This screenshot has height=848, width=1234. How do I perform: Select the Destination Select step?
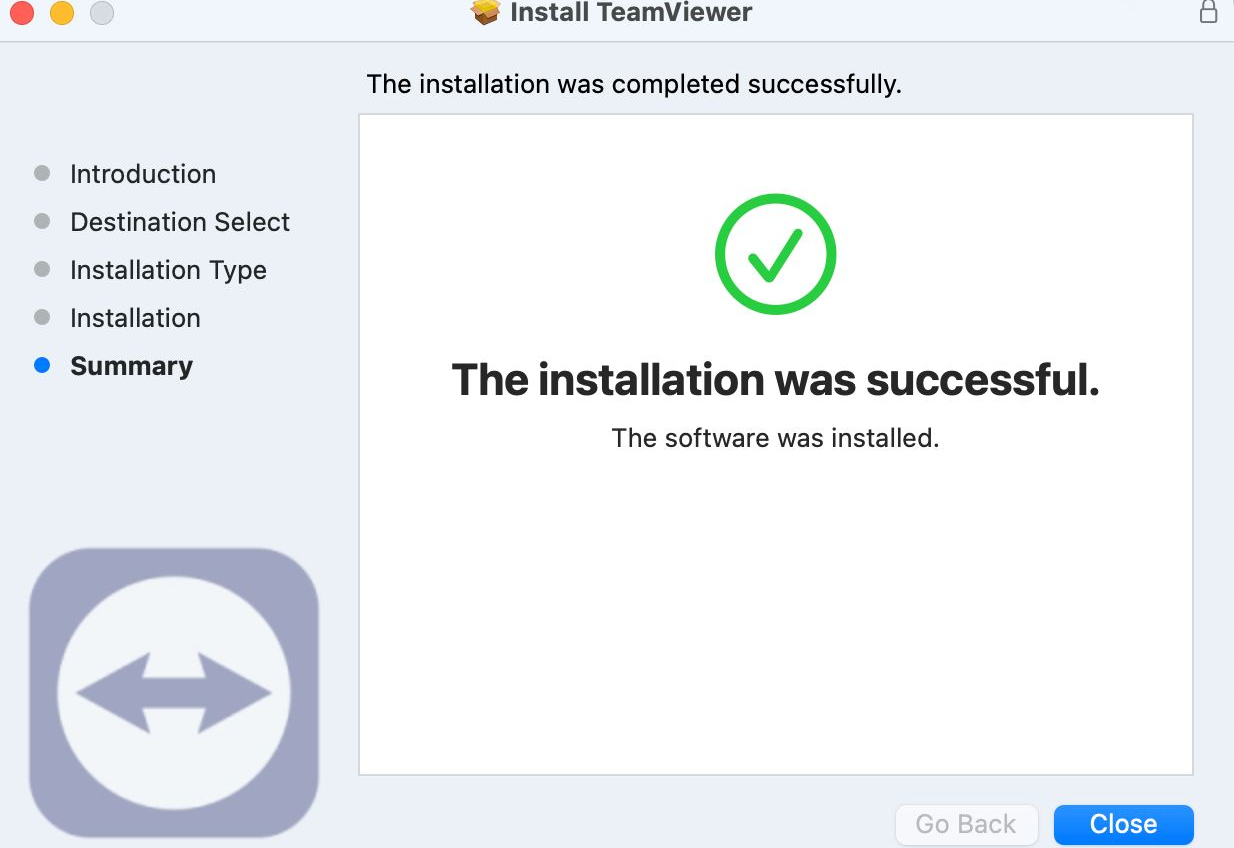pos(180,222)
